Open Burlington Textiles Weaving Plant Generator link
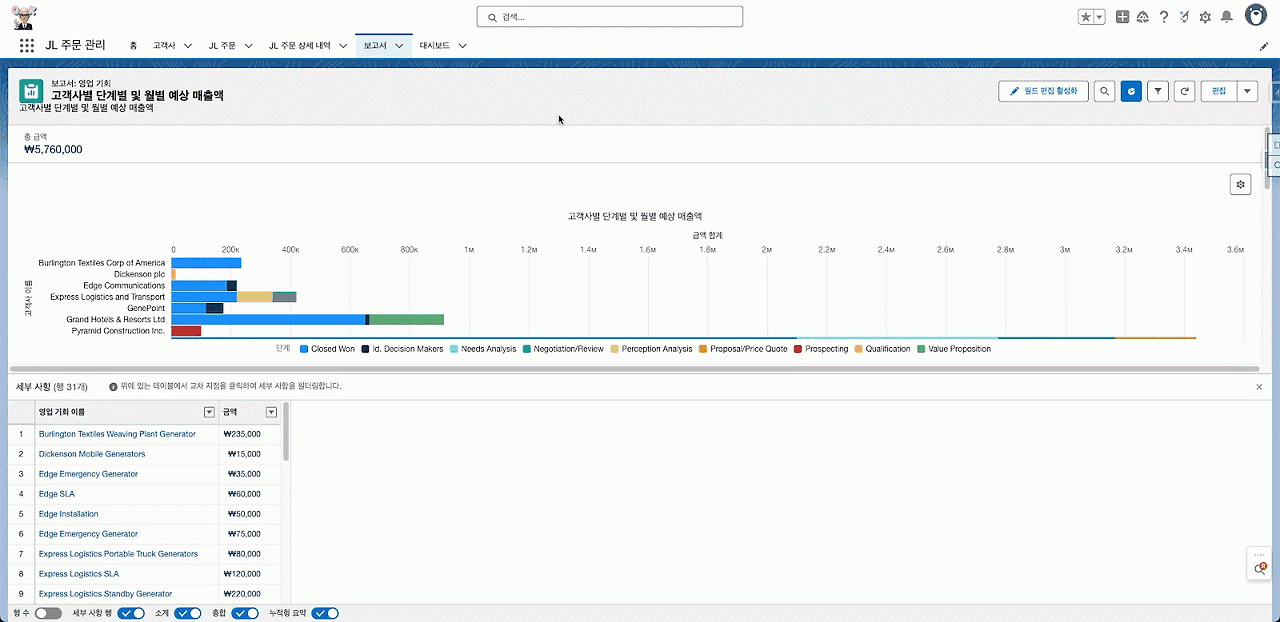 [x=117, y=434]
